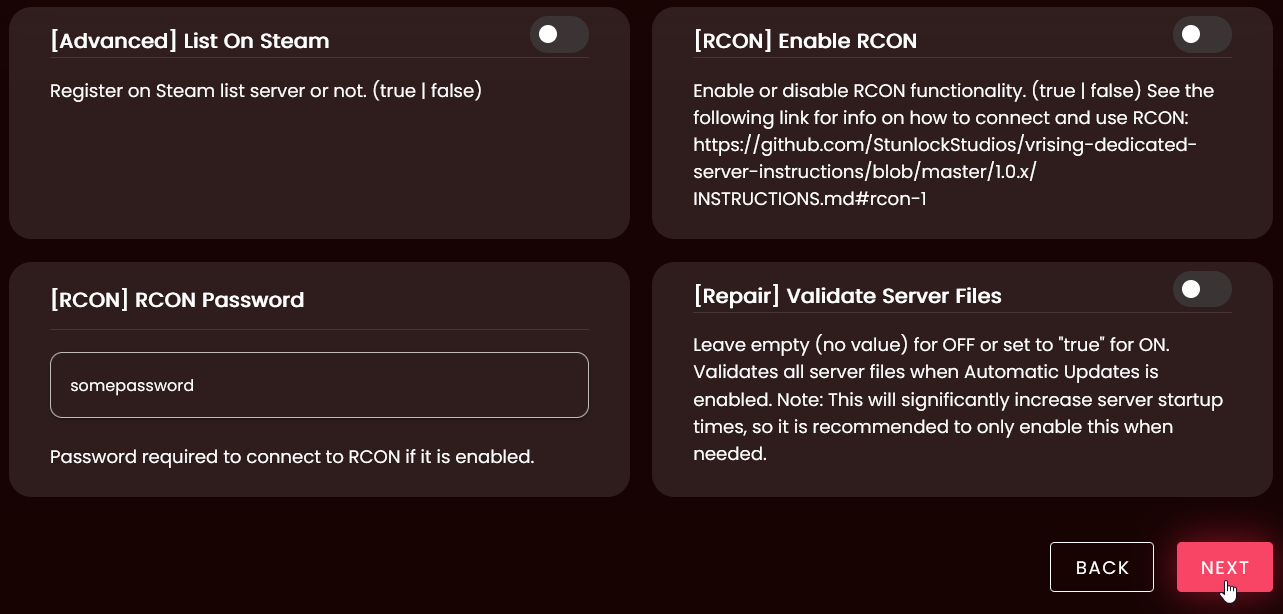The width and height of the screenshot is (1283, 614).
Task: Click the "[Advanced] List On Steam" heading
Action: (189, 41)
